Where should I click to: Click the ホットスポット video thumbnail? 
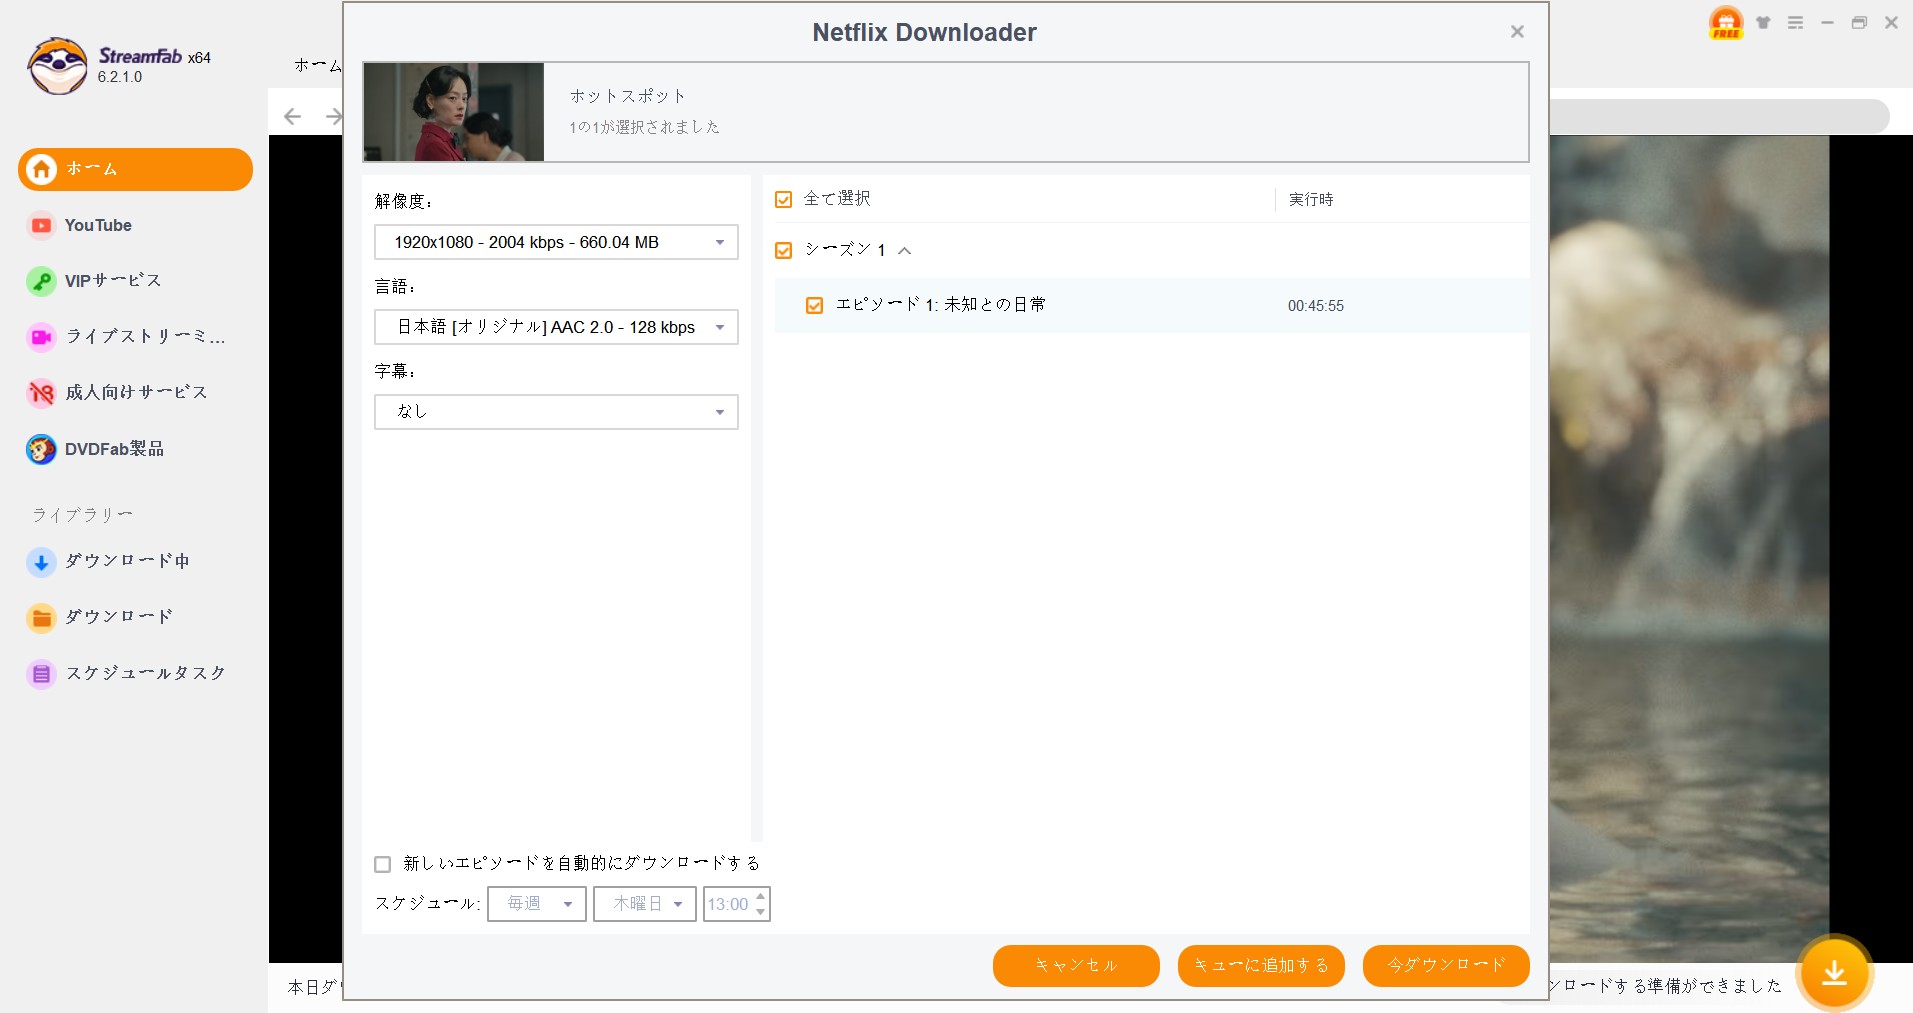click(x=453, y=112)
